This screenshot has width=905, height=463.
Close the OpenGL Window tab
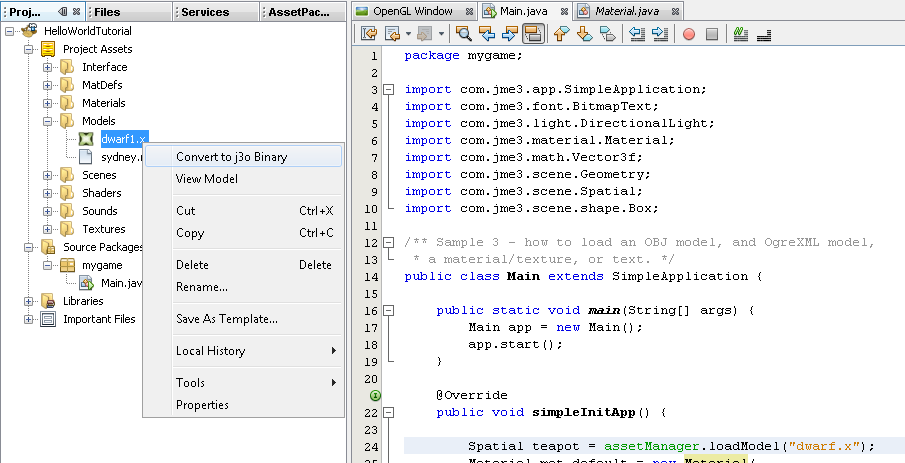pos(469,11)
